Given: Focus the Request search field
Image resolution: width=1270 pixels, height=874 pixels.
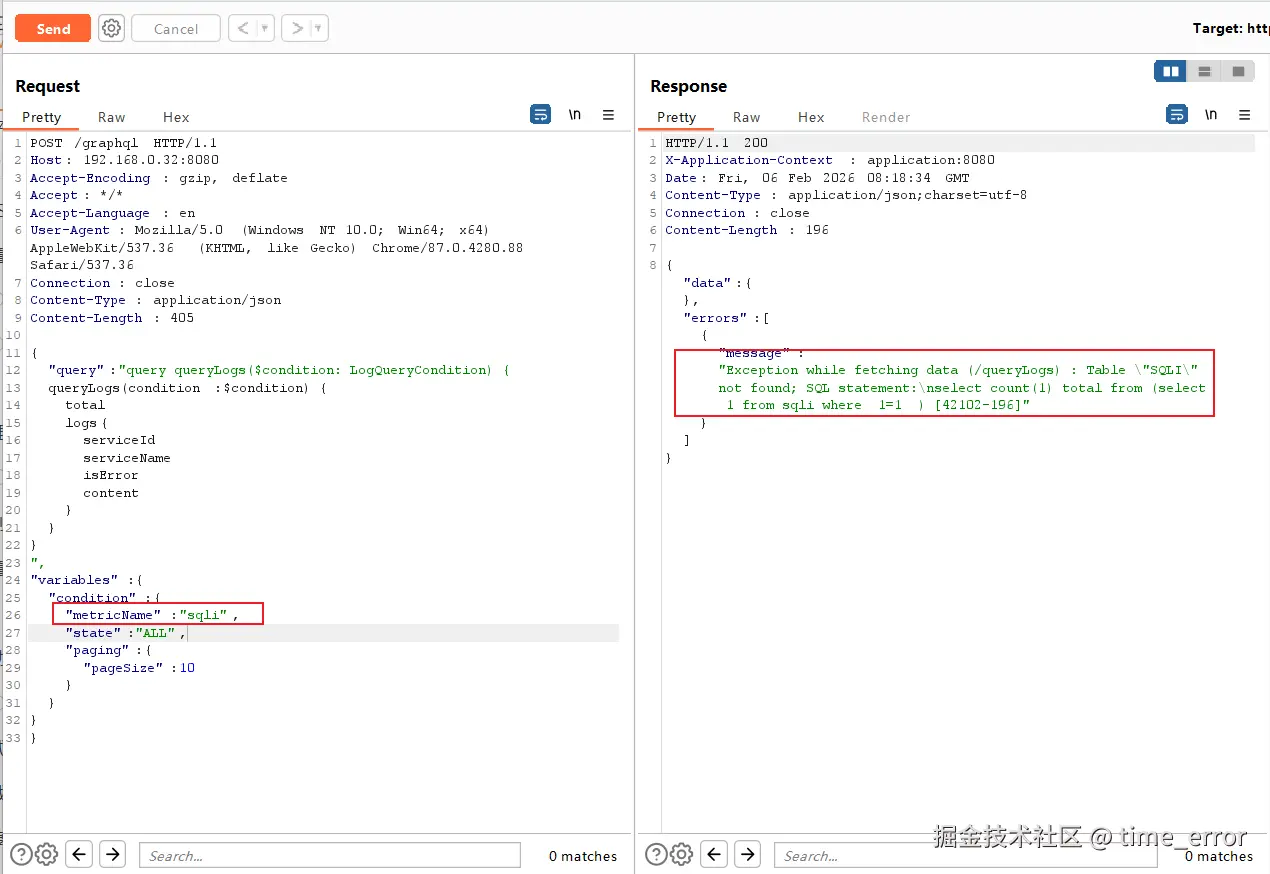Looking at the screenshot, I should pyautogui.click(x=330, y=855).
